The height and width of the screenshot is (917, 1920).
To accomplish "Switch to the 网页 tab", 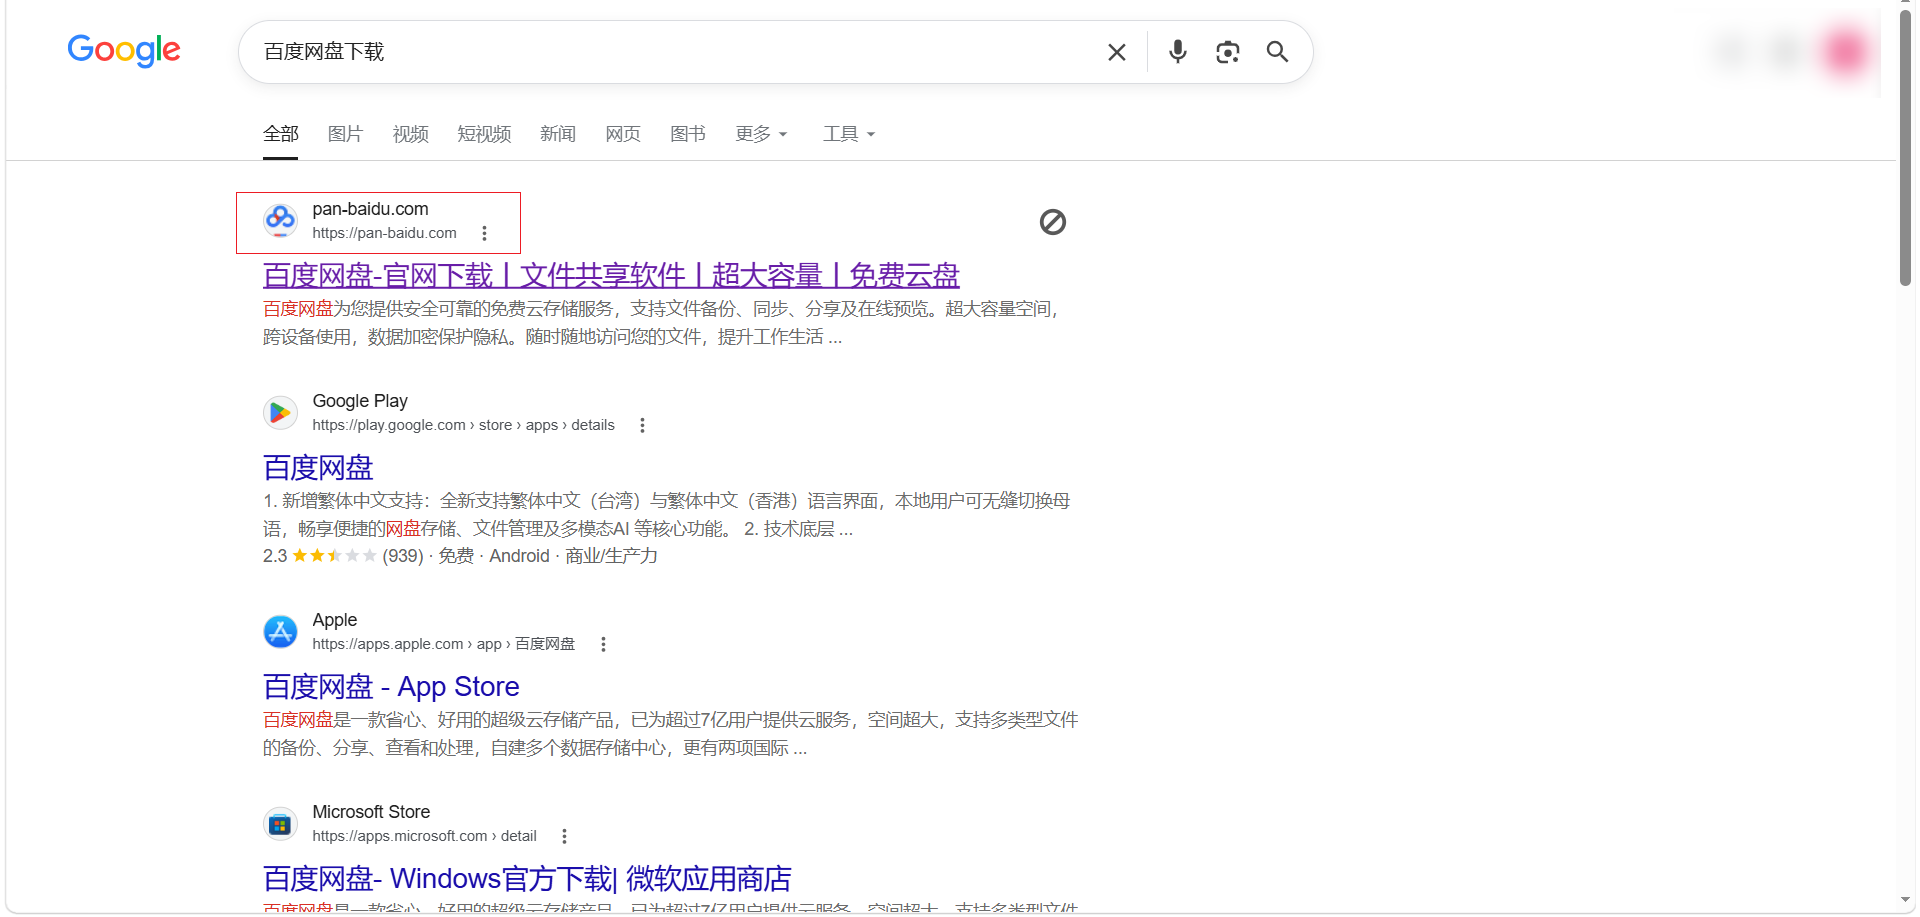I will (623, 134).
